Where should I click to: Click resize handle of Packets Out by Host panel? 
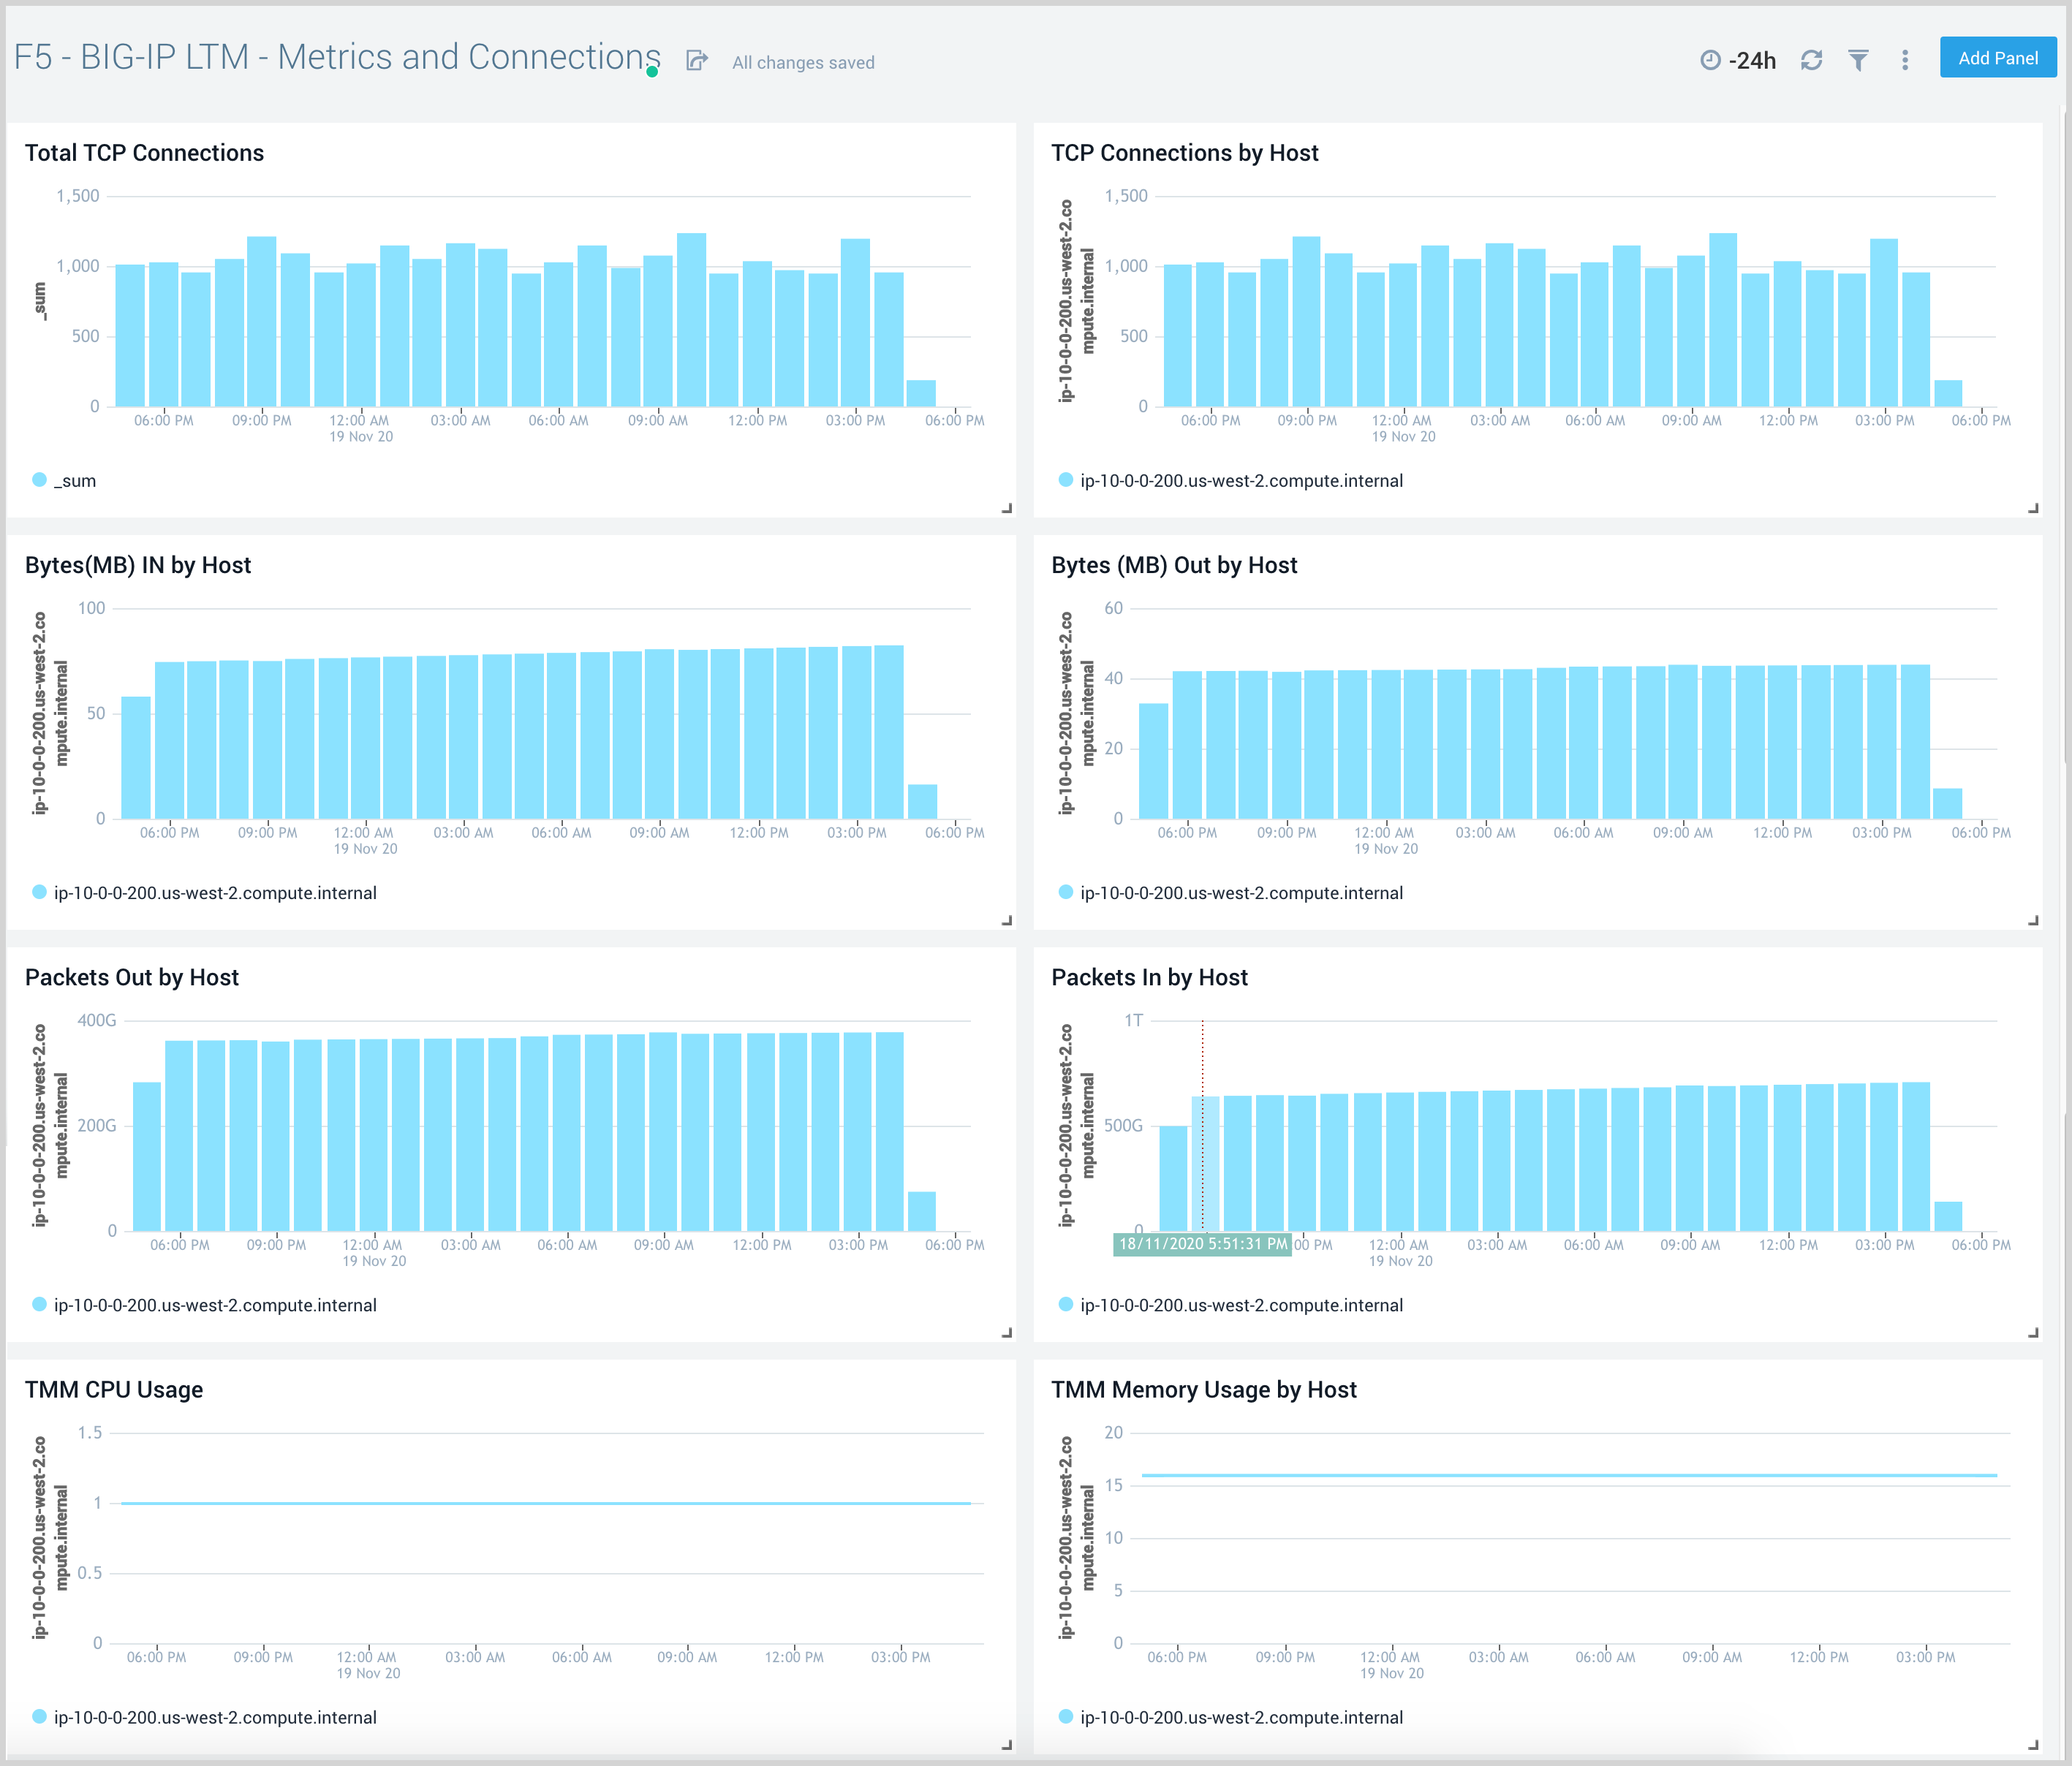coord(1007,1332)
